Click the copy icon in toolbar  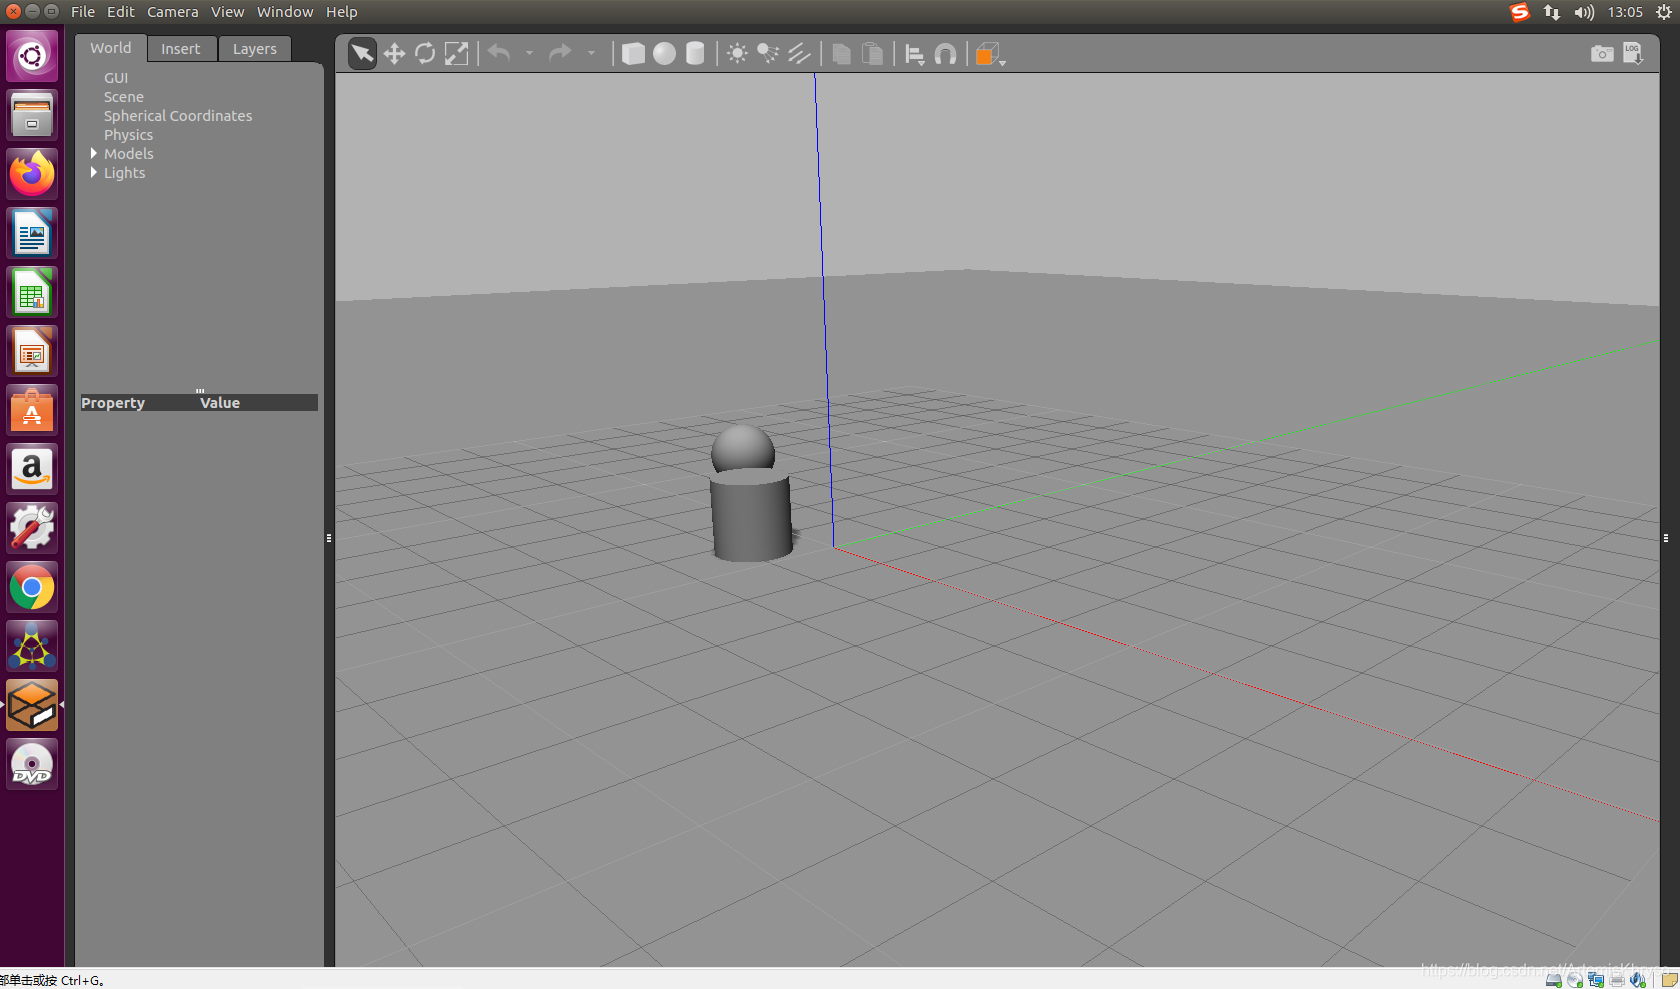click(x=841, y=53)
